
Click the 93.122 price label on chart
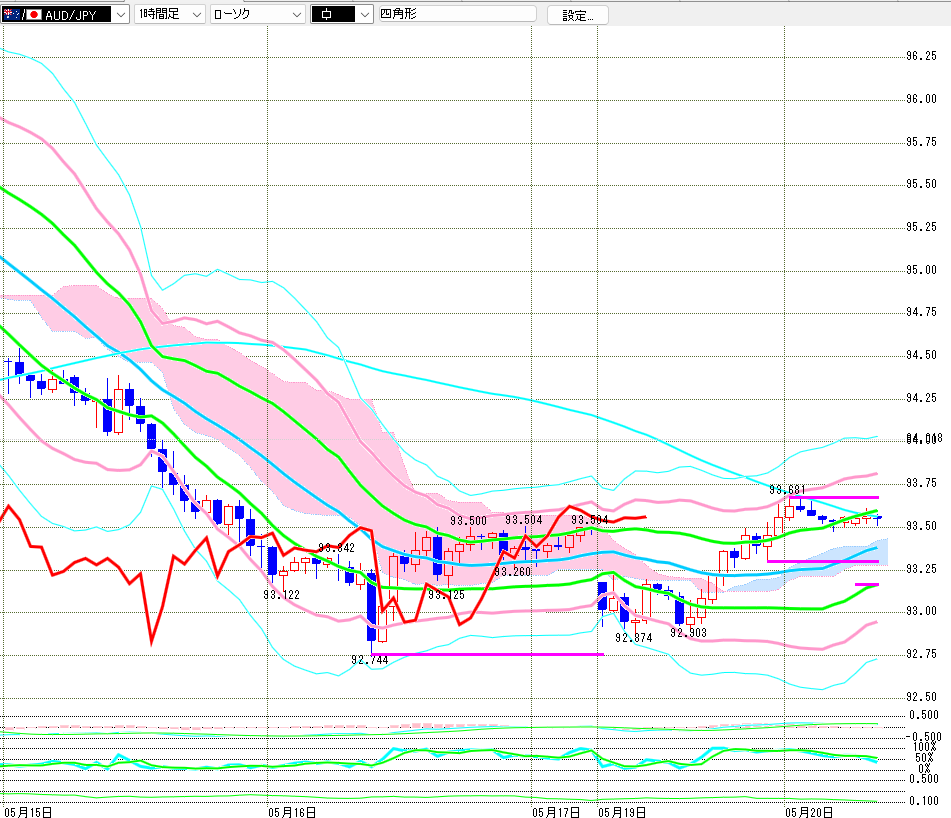coord(281,595)
